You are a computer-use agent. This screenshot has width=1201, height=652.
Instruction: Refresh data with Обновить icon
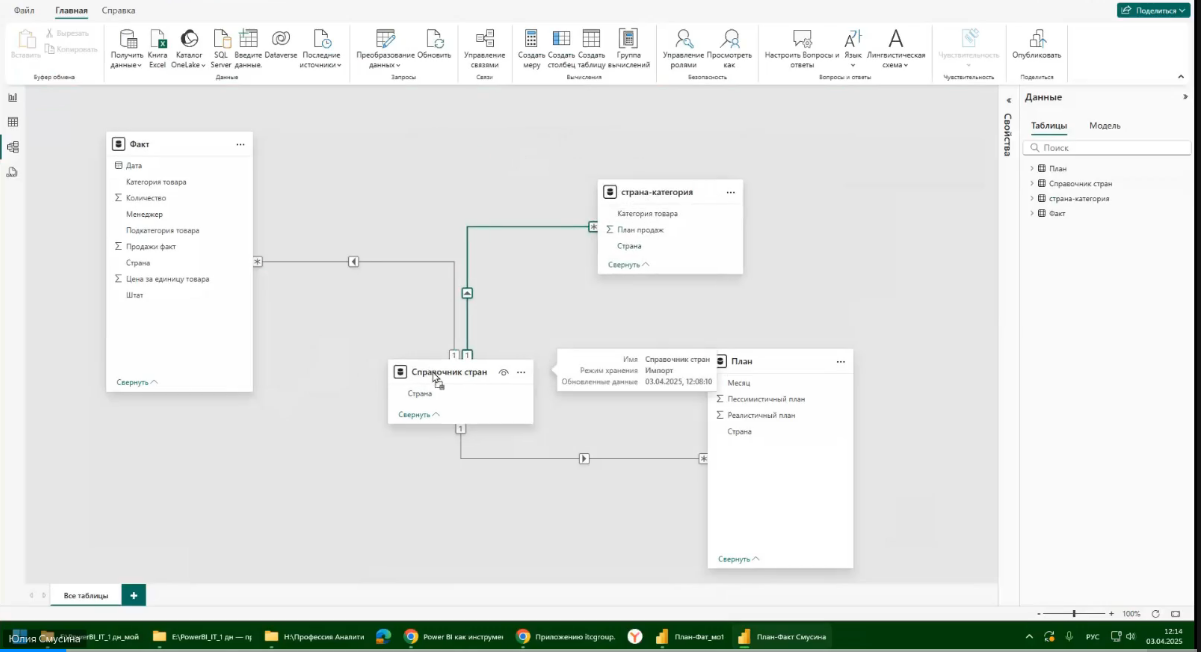(436, 45)
